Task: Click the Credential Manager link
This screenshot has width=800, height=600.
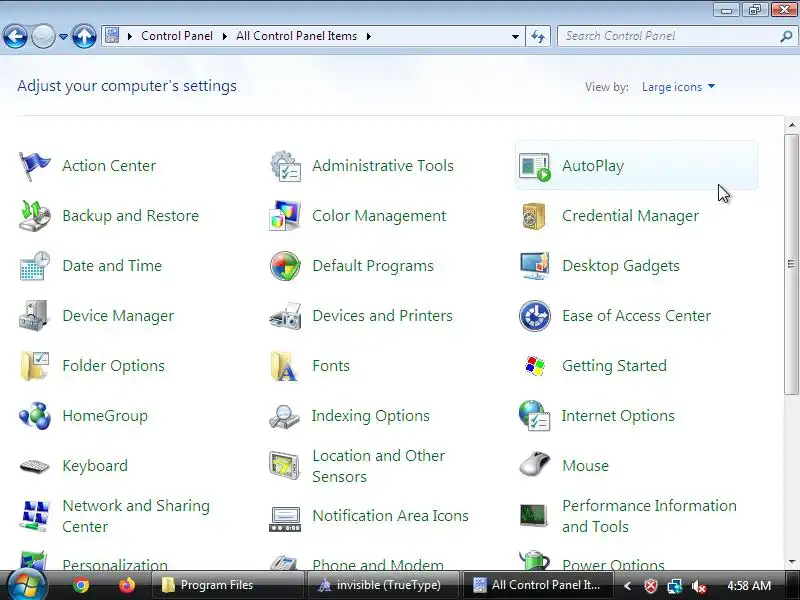Action: [630, 216]
